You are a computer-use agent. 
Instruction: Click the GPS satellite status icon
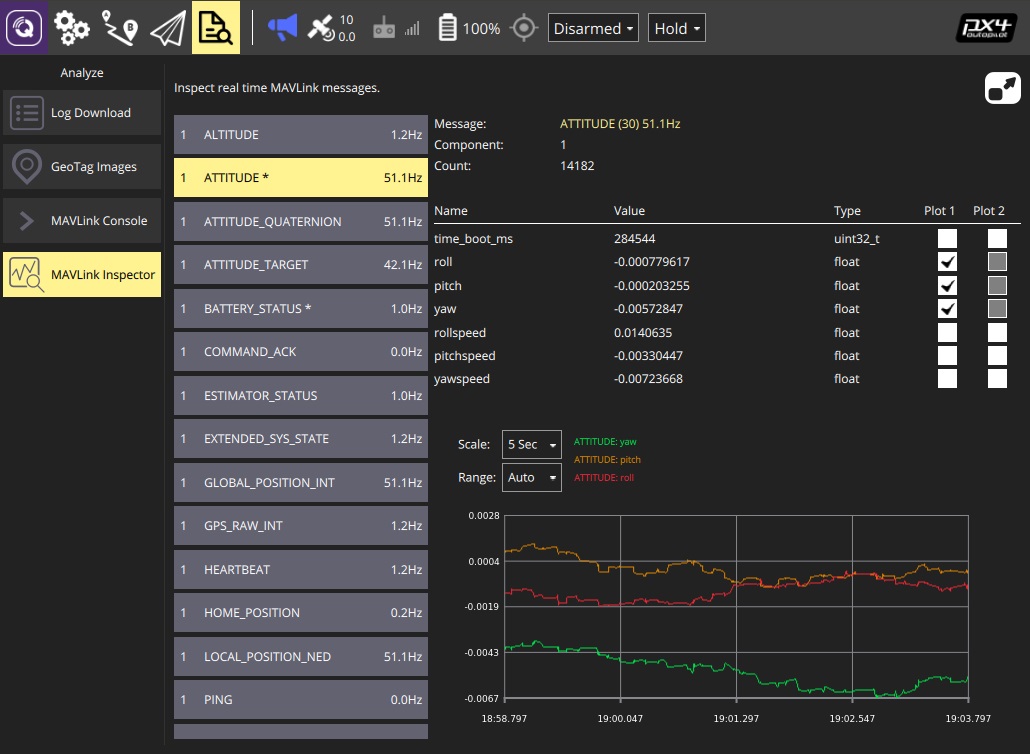(x=322, y=28)
